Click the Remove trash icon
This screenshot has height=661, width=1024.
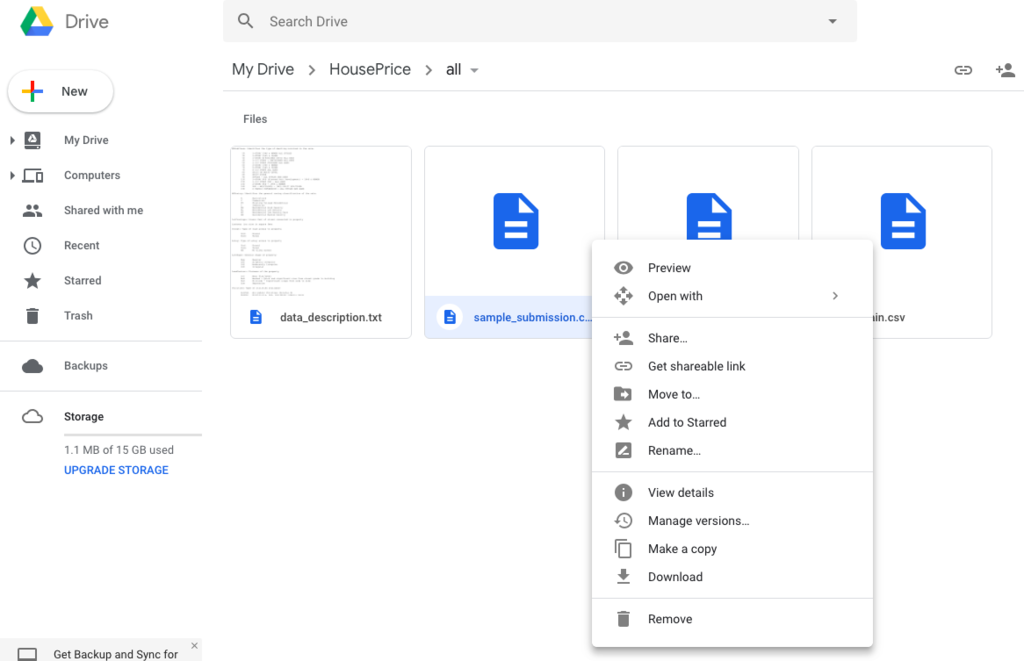click(623, 619)
